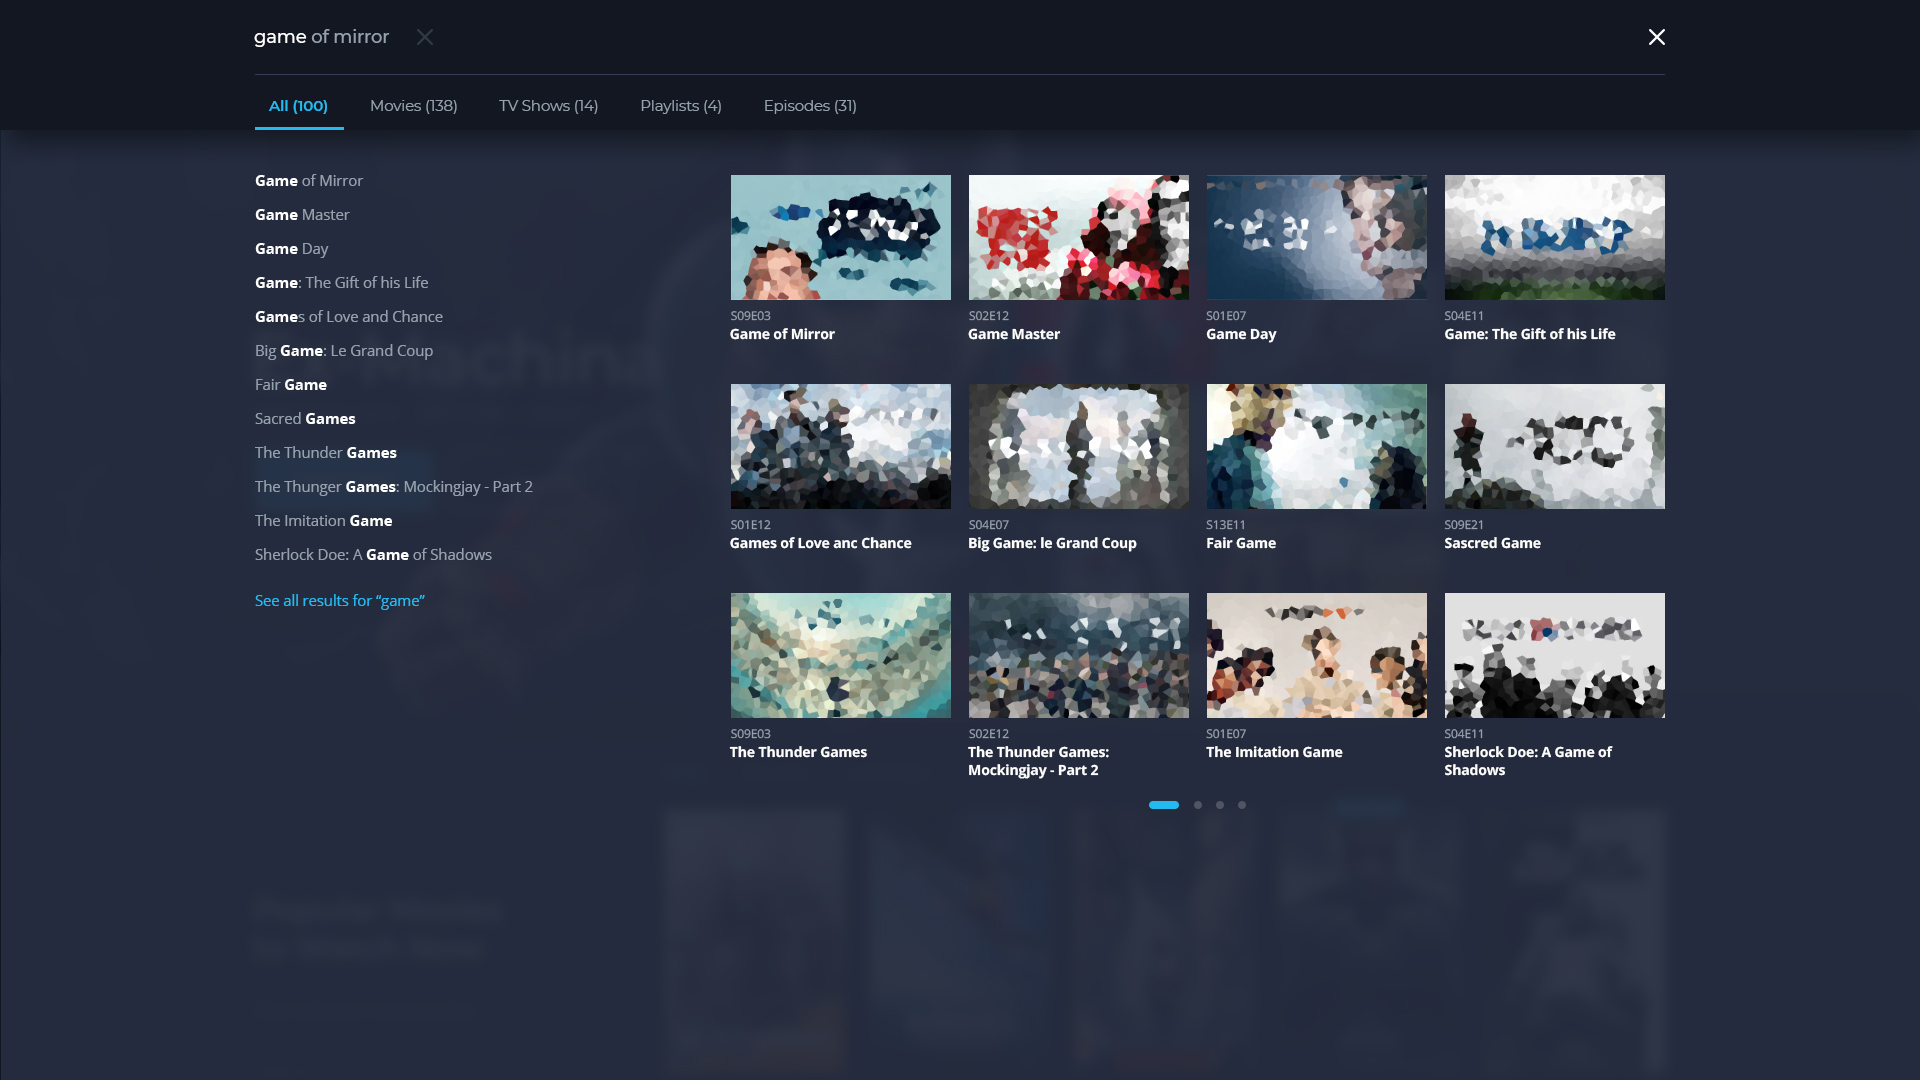Screen dimensions: 1920x1080
Task: Pick the Sacred Games suggestion in list
Action: coord(304,419)
